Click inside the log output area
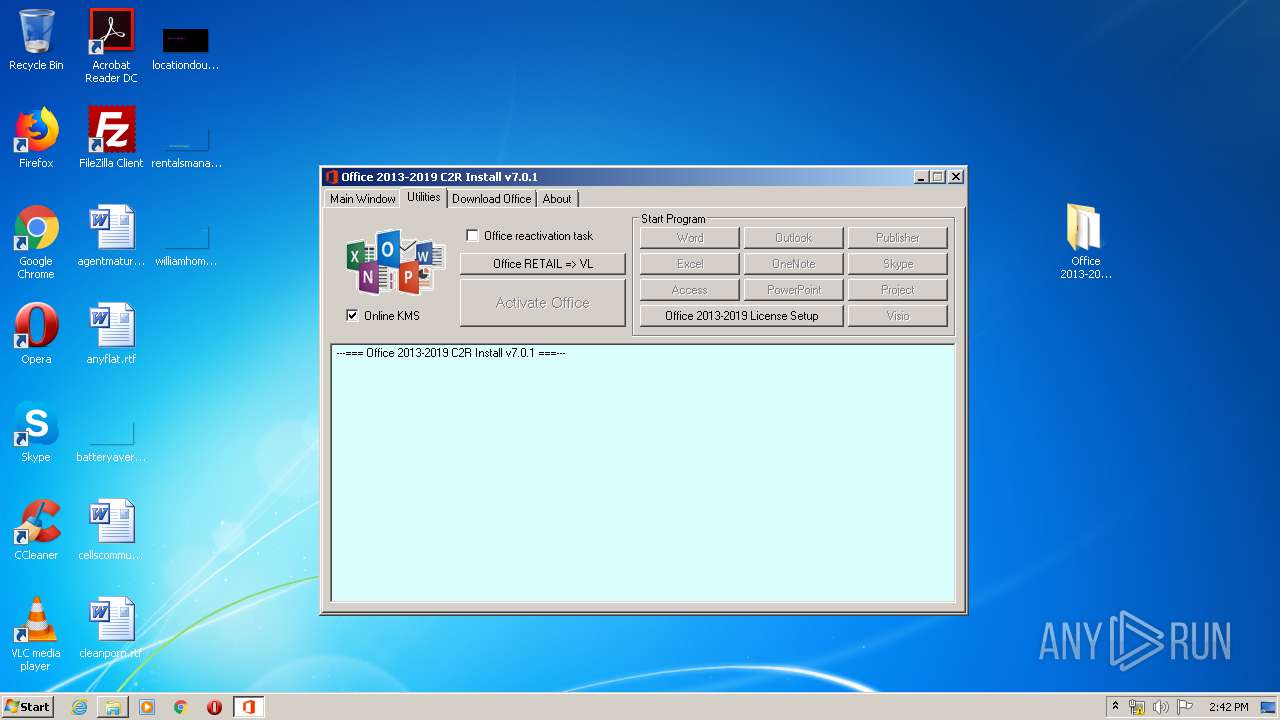This screenshot has width=1280, height=720. pyautogui.click(x=643, y=473)
